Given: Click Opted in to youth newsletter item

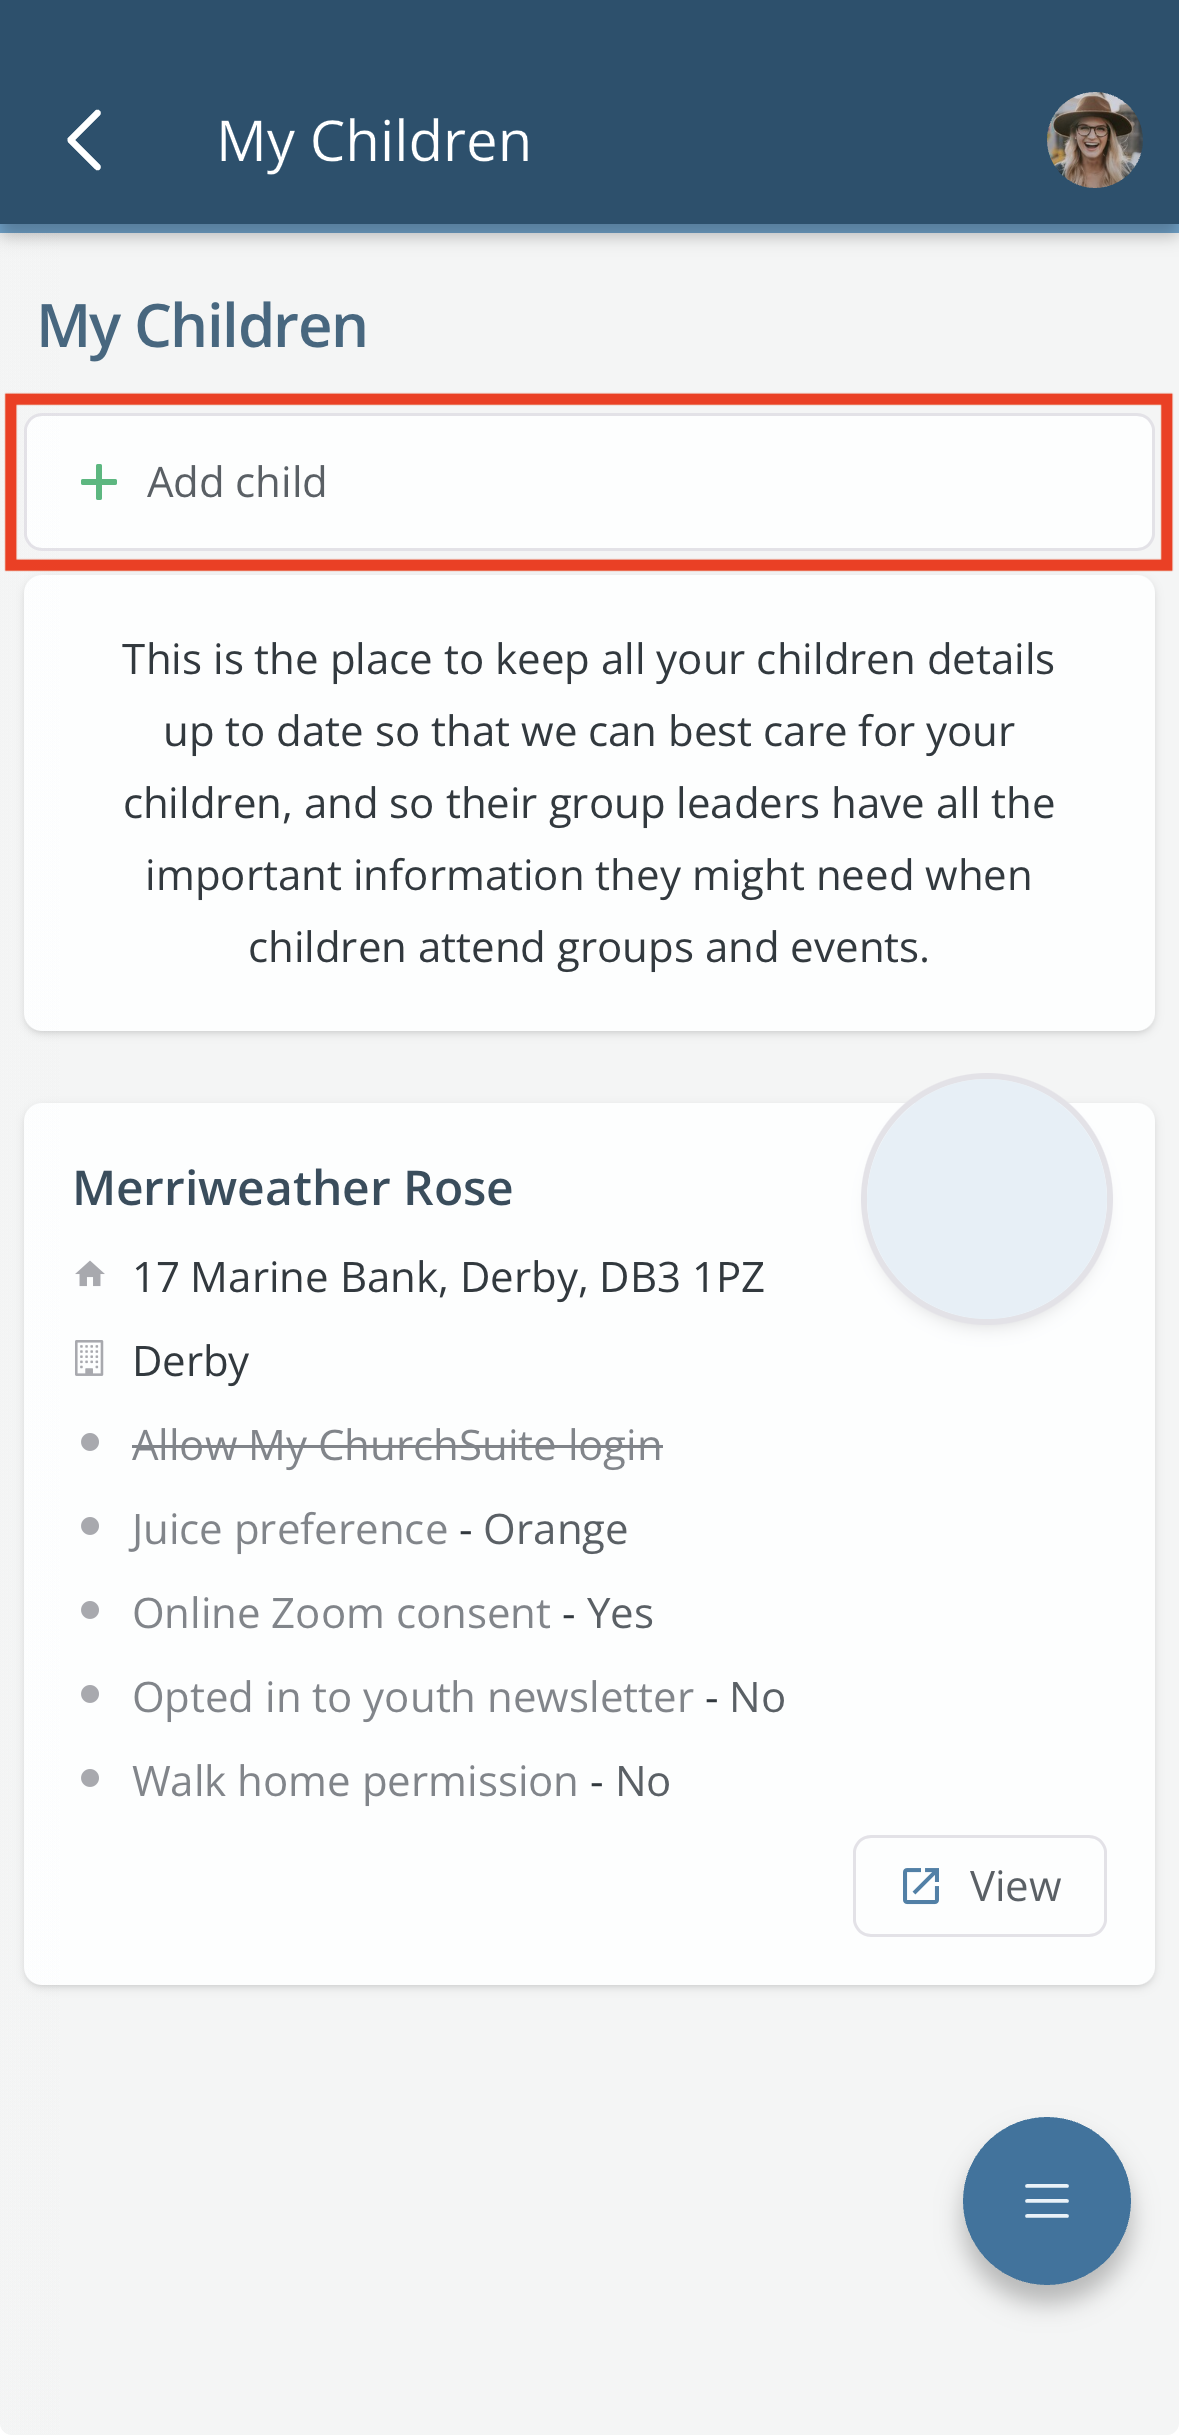Looking at the screenshot, I should coord(458,1697).
